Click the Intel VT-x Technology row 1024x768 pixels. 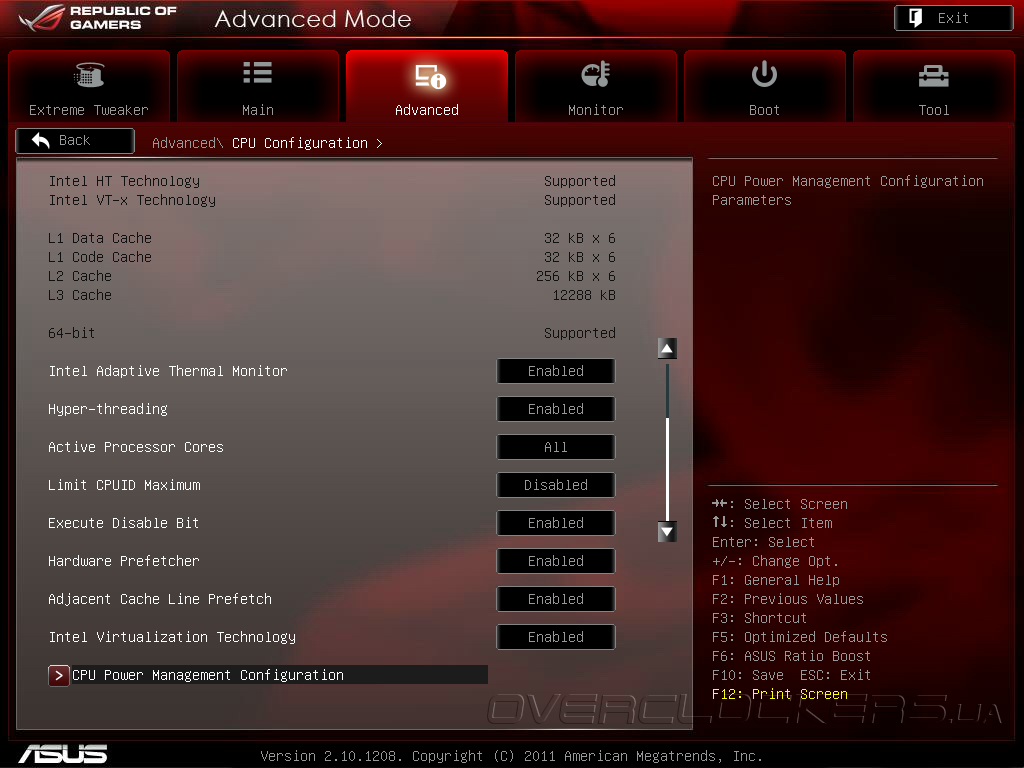(332, 200)
